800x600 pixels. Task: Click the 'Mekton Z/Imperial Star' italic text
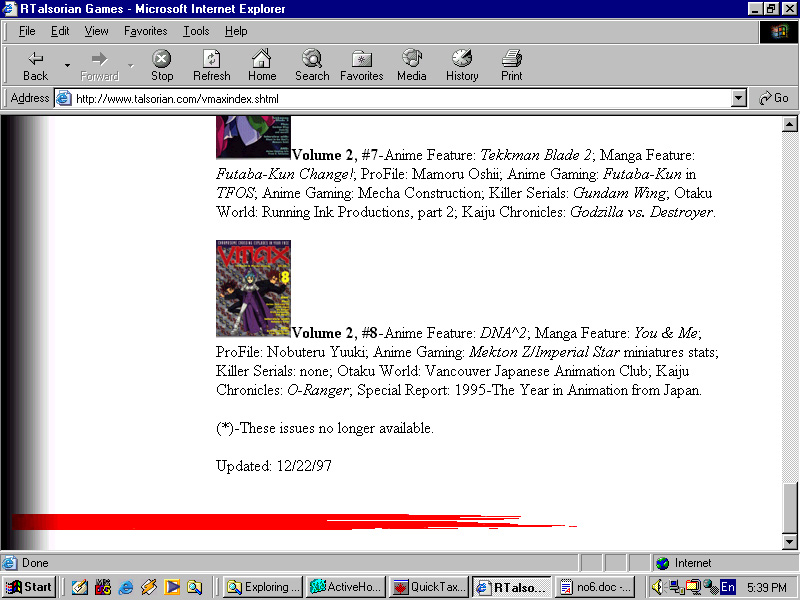544,352
